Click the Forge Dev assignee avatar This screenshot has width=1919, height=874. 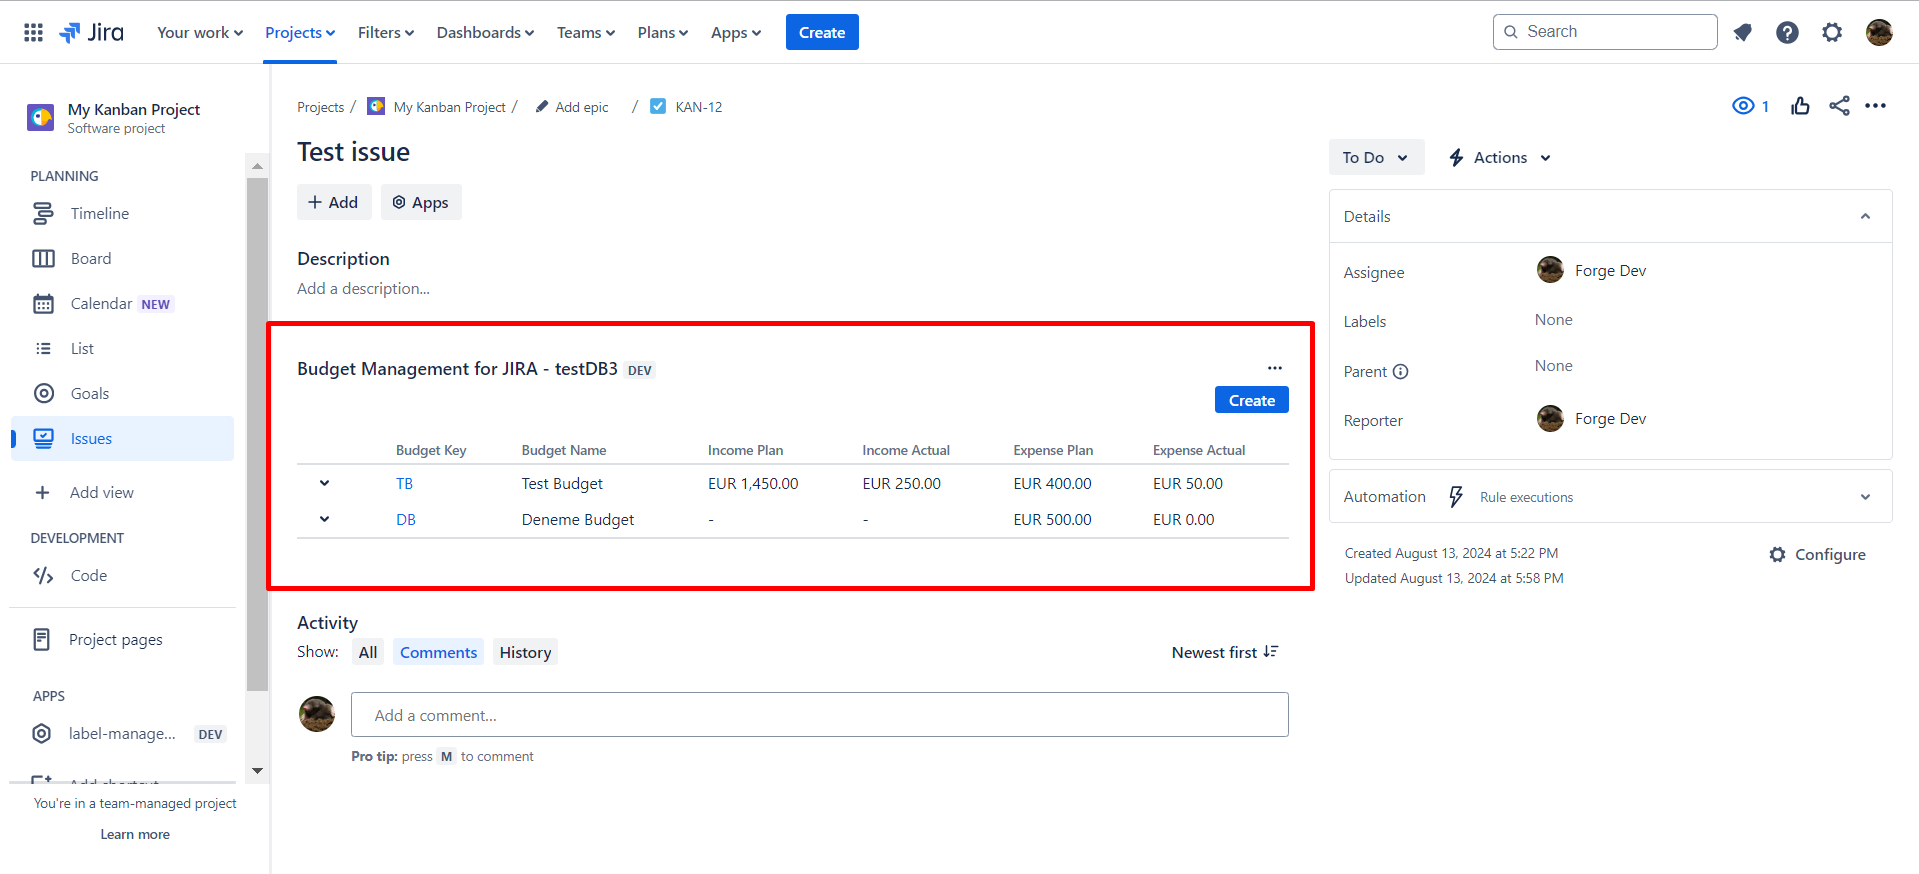[x=1550, y=270]
